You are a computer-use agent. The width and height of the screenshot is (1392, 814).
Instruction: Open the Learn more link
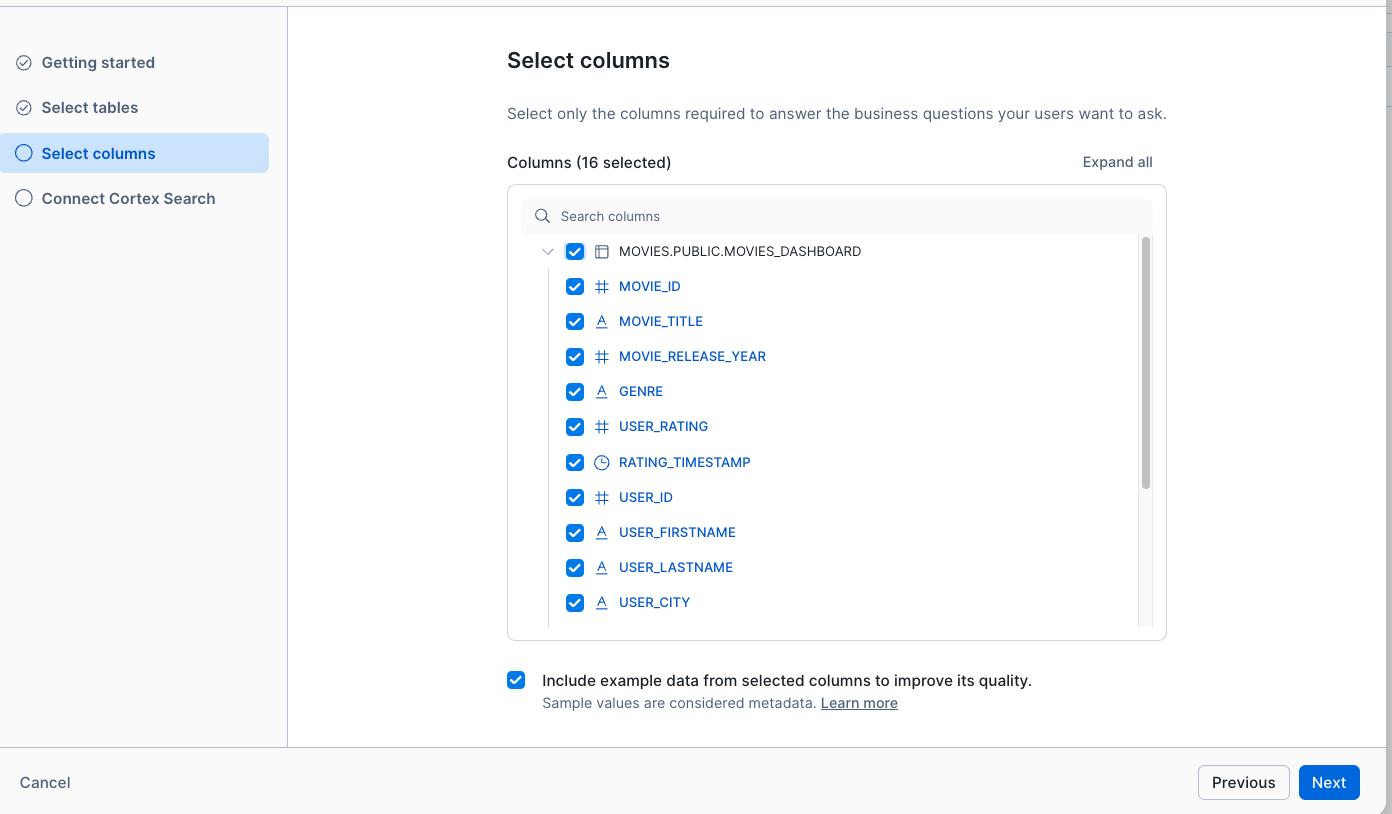tap(859, 703)
